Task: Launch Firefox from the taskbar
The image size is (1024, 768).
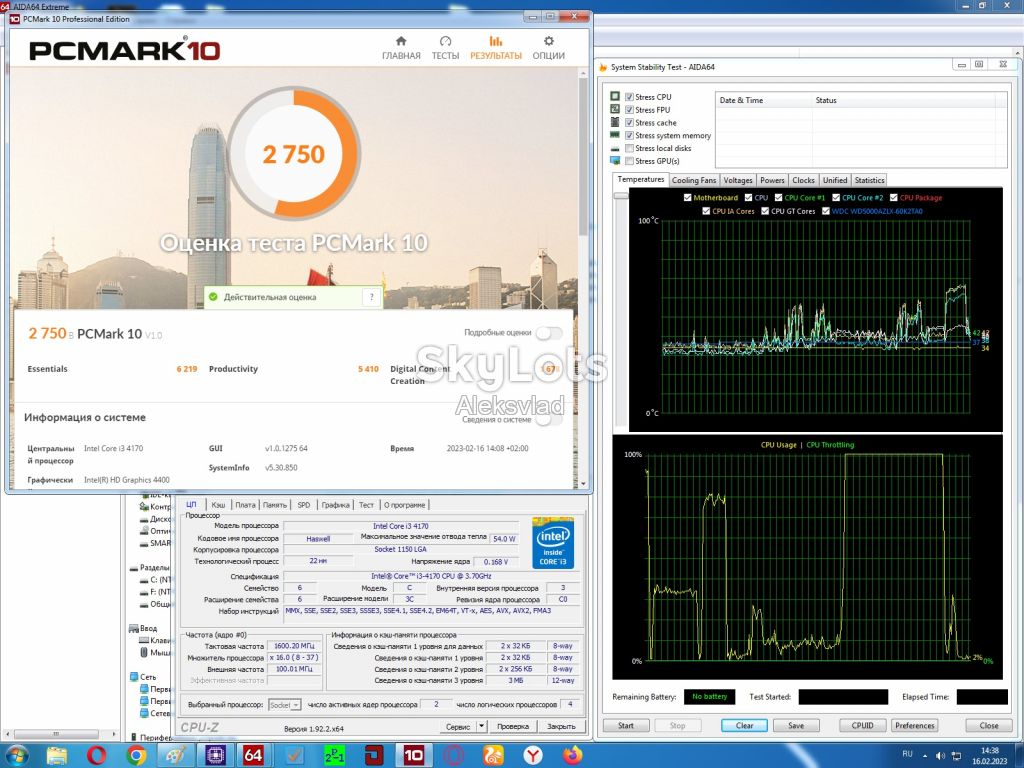Action: click(x=573, y=755)
